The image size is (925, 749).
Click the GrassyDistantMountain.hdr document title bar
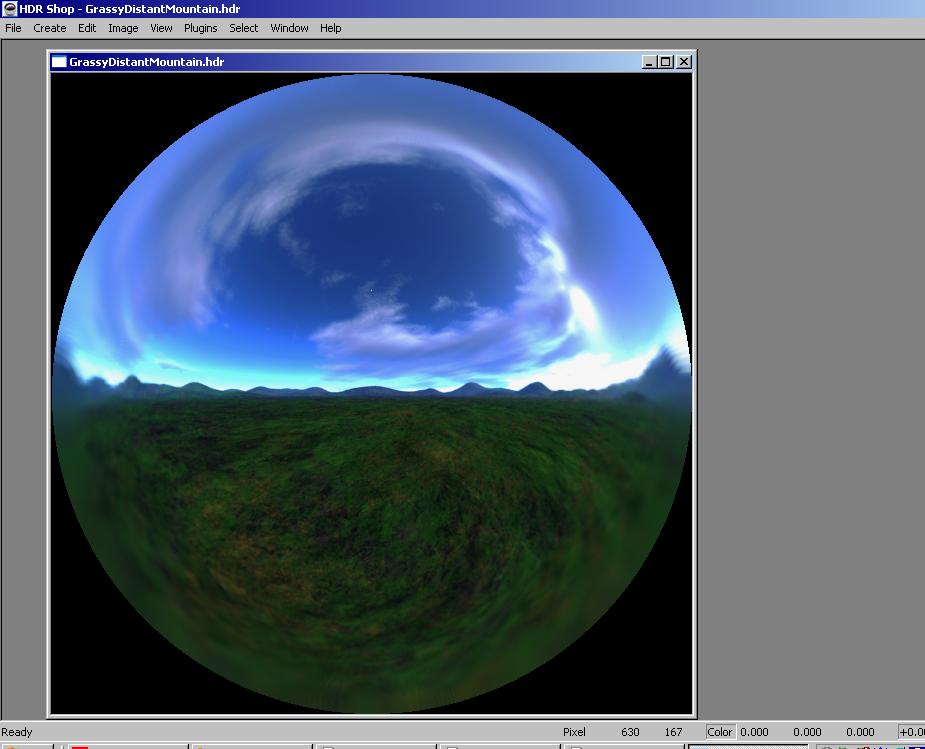click(x=350, y=62)
